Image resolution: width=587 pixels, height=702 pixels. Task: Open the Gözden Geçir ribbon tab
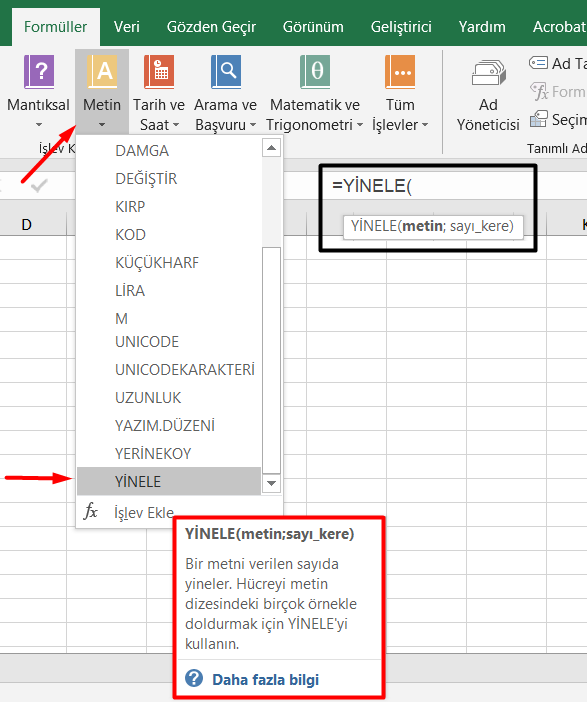(x=211, y=27)
